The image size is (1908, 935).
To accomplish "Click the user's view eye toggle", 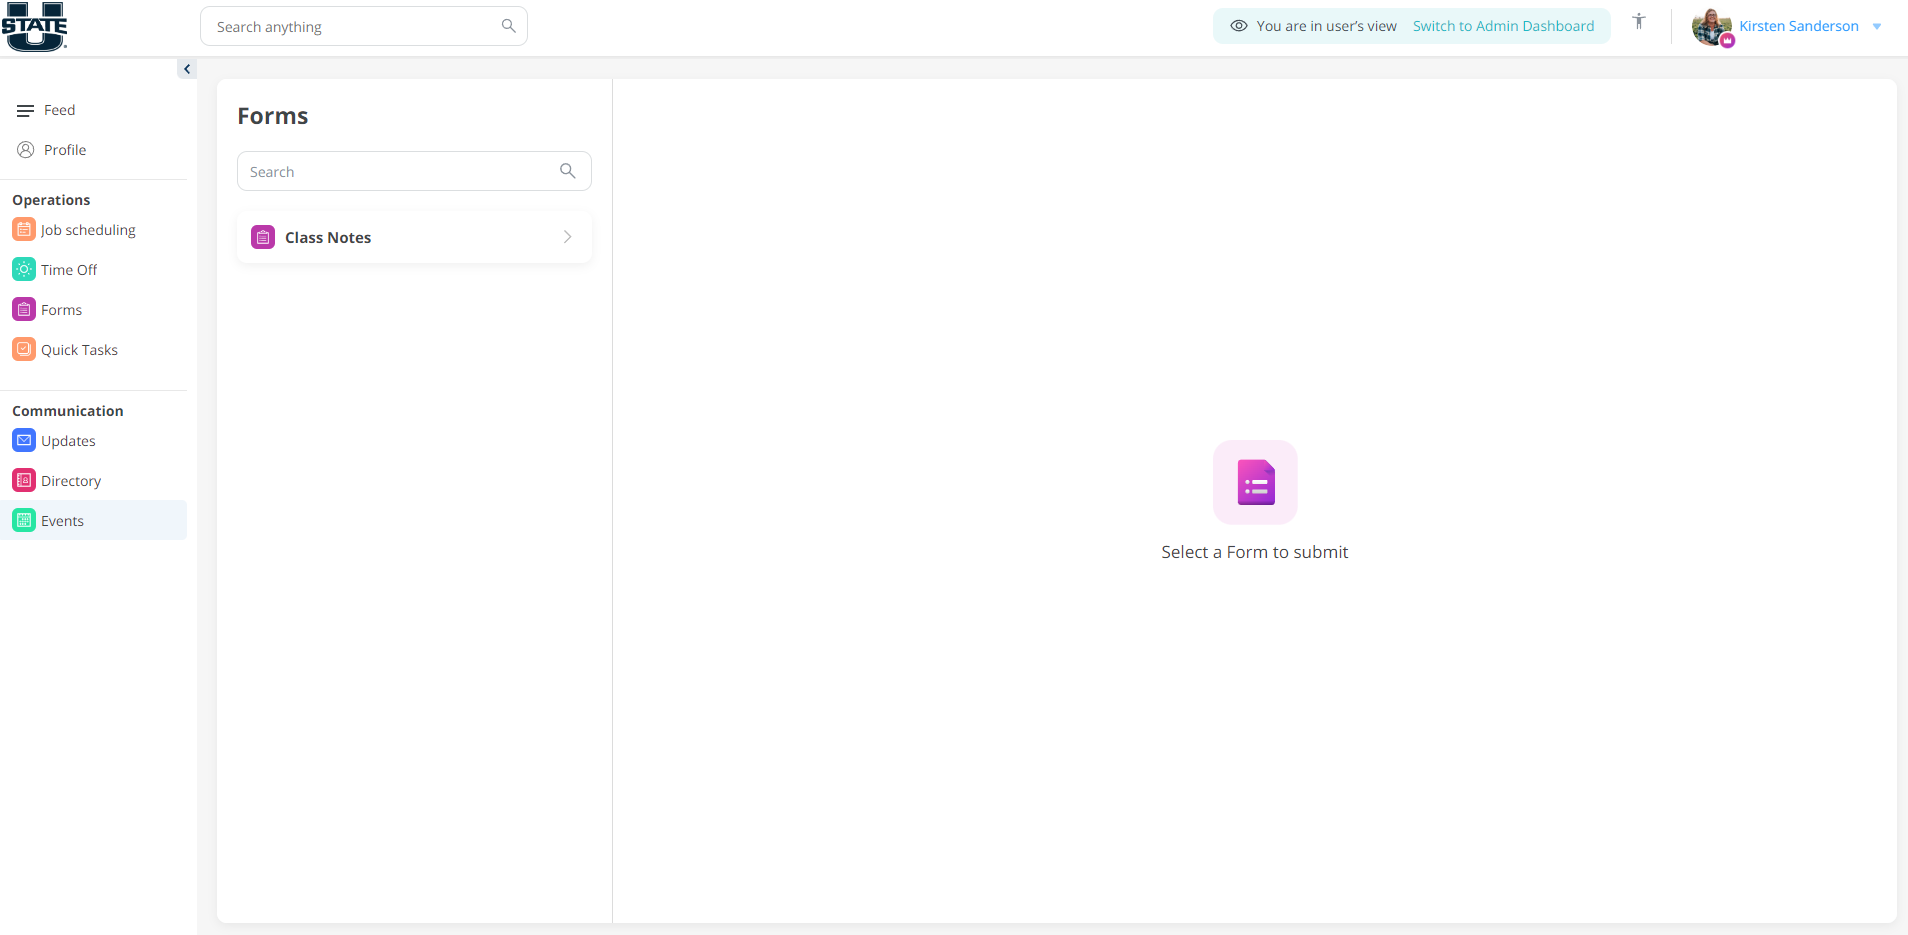I will pos(1240,26).
